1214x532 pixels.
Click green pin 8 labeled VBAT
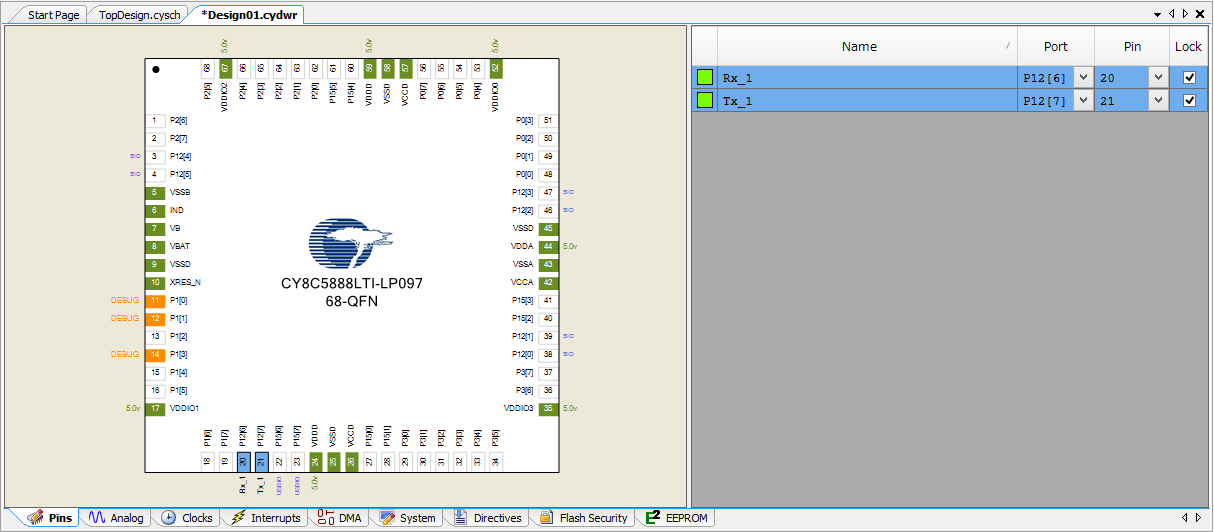155,246
